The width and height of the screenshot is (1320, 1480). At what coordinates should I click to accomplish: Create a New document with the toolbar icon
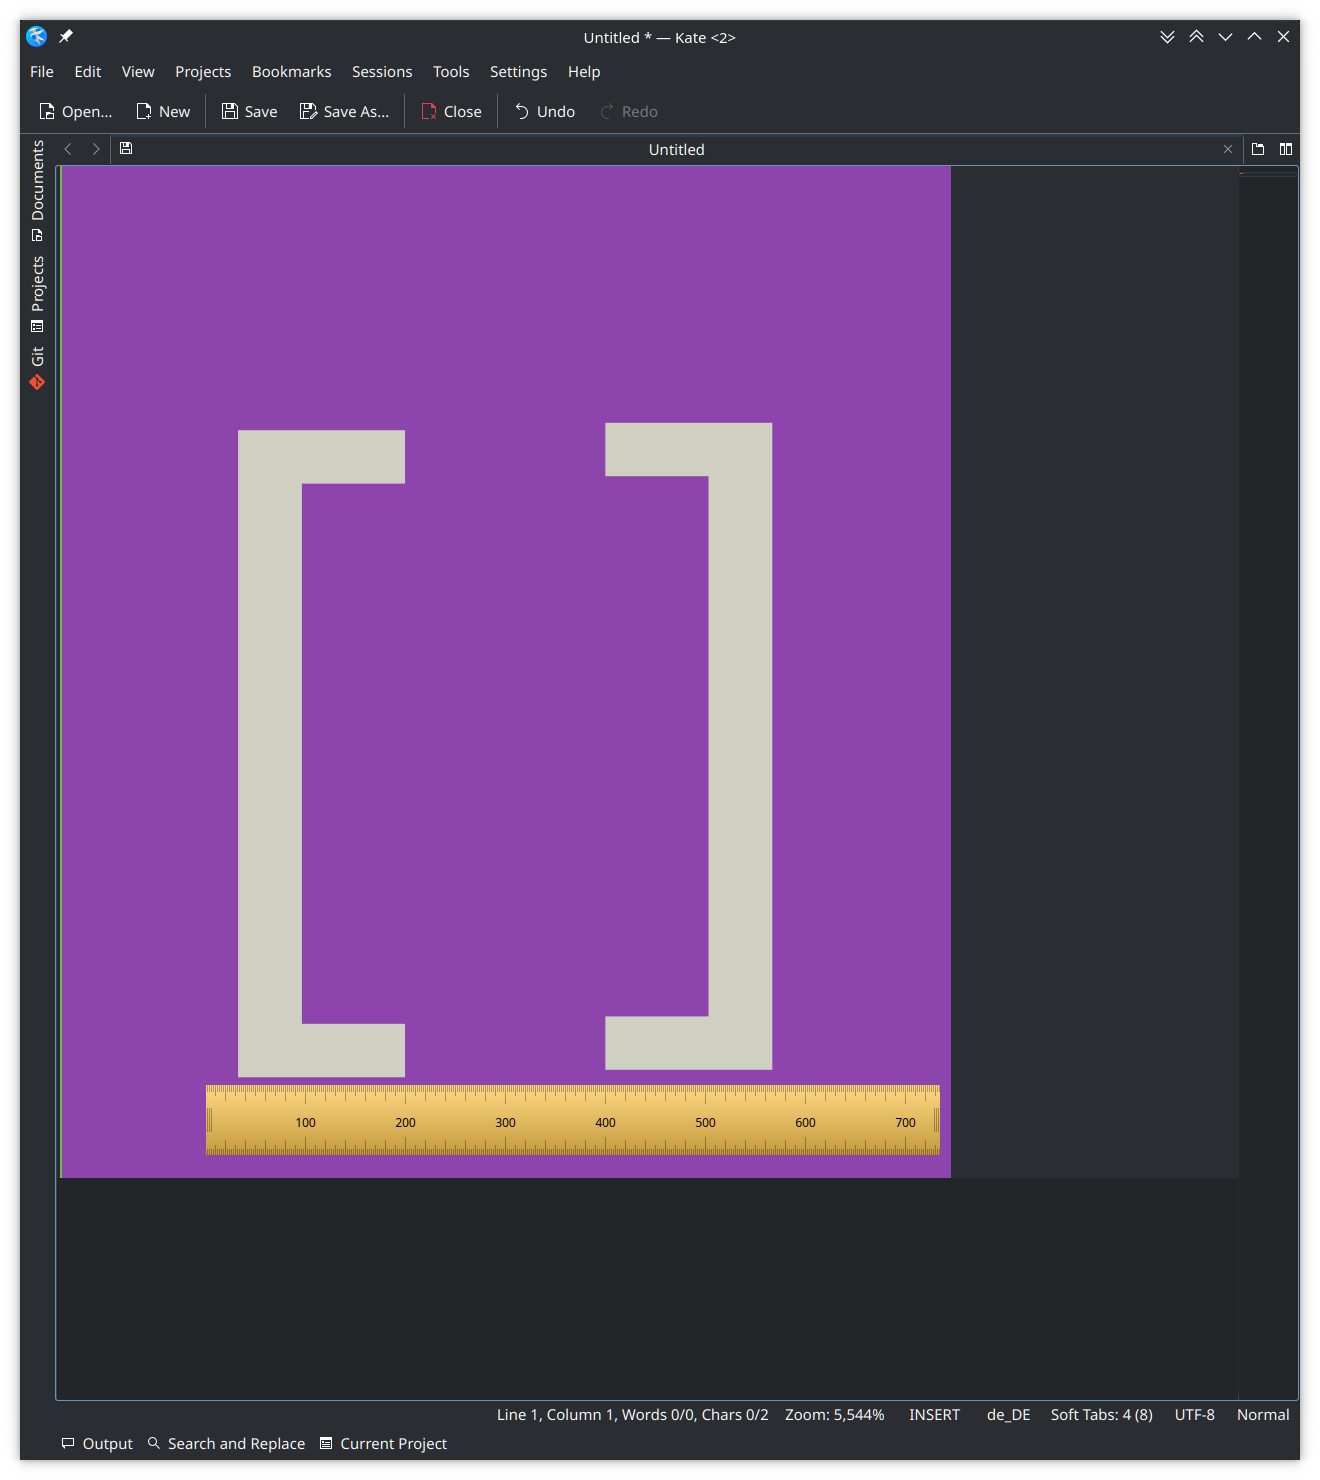(x=162, y=111)
